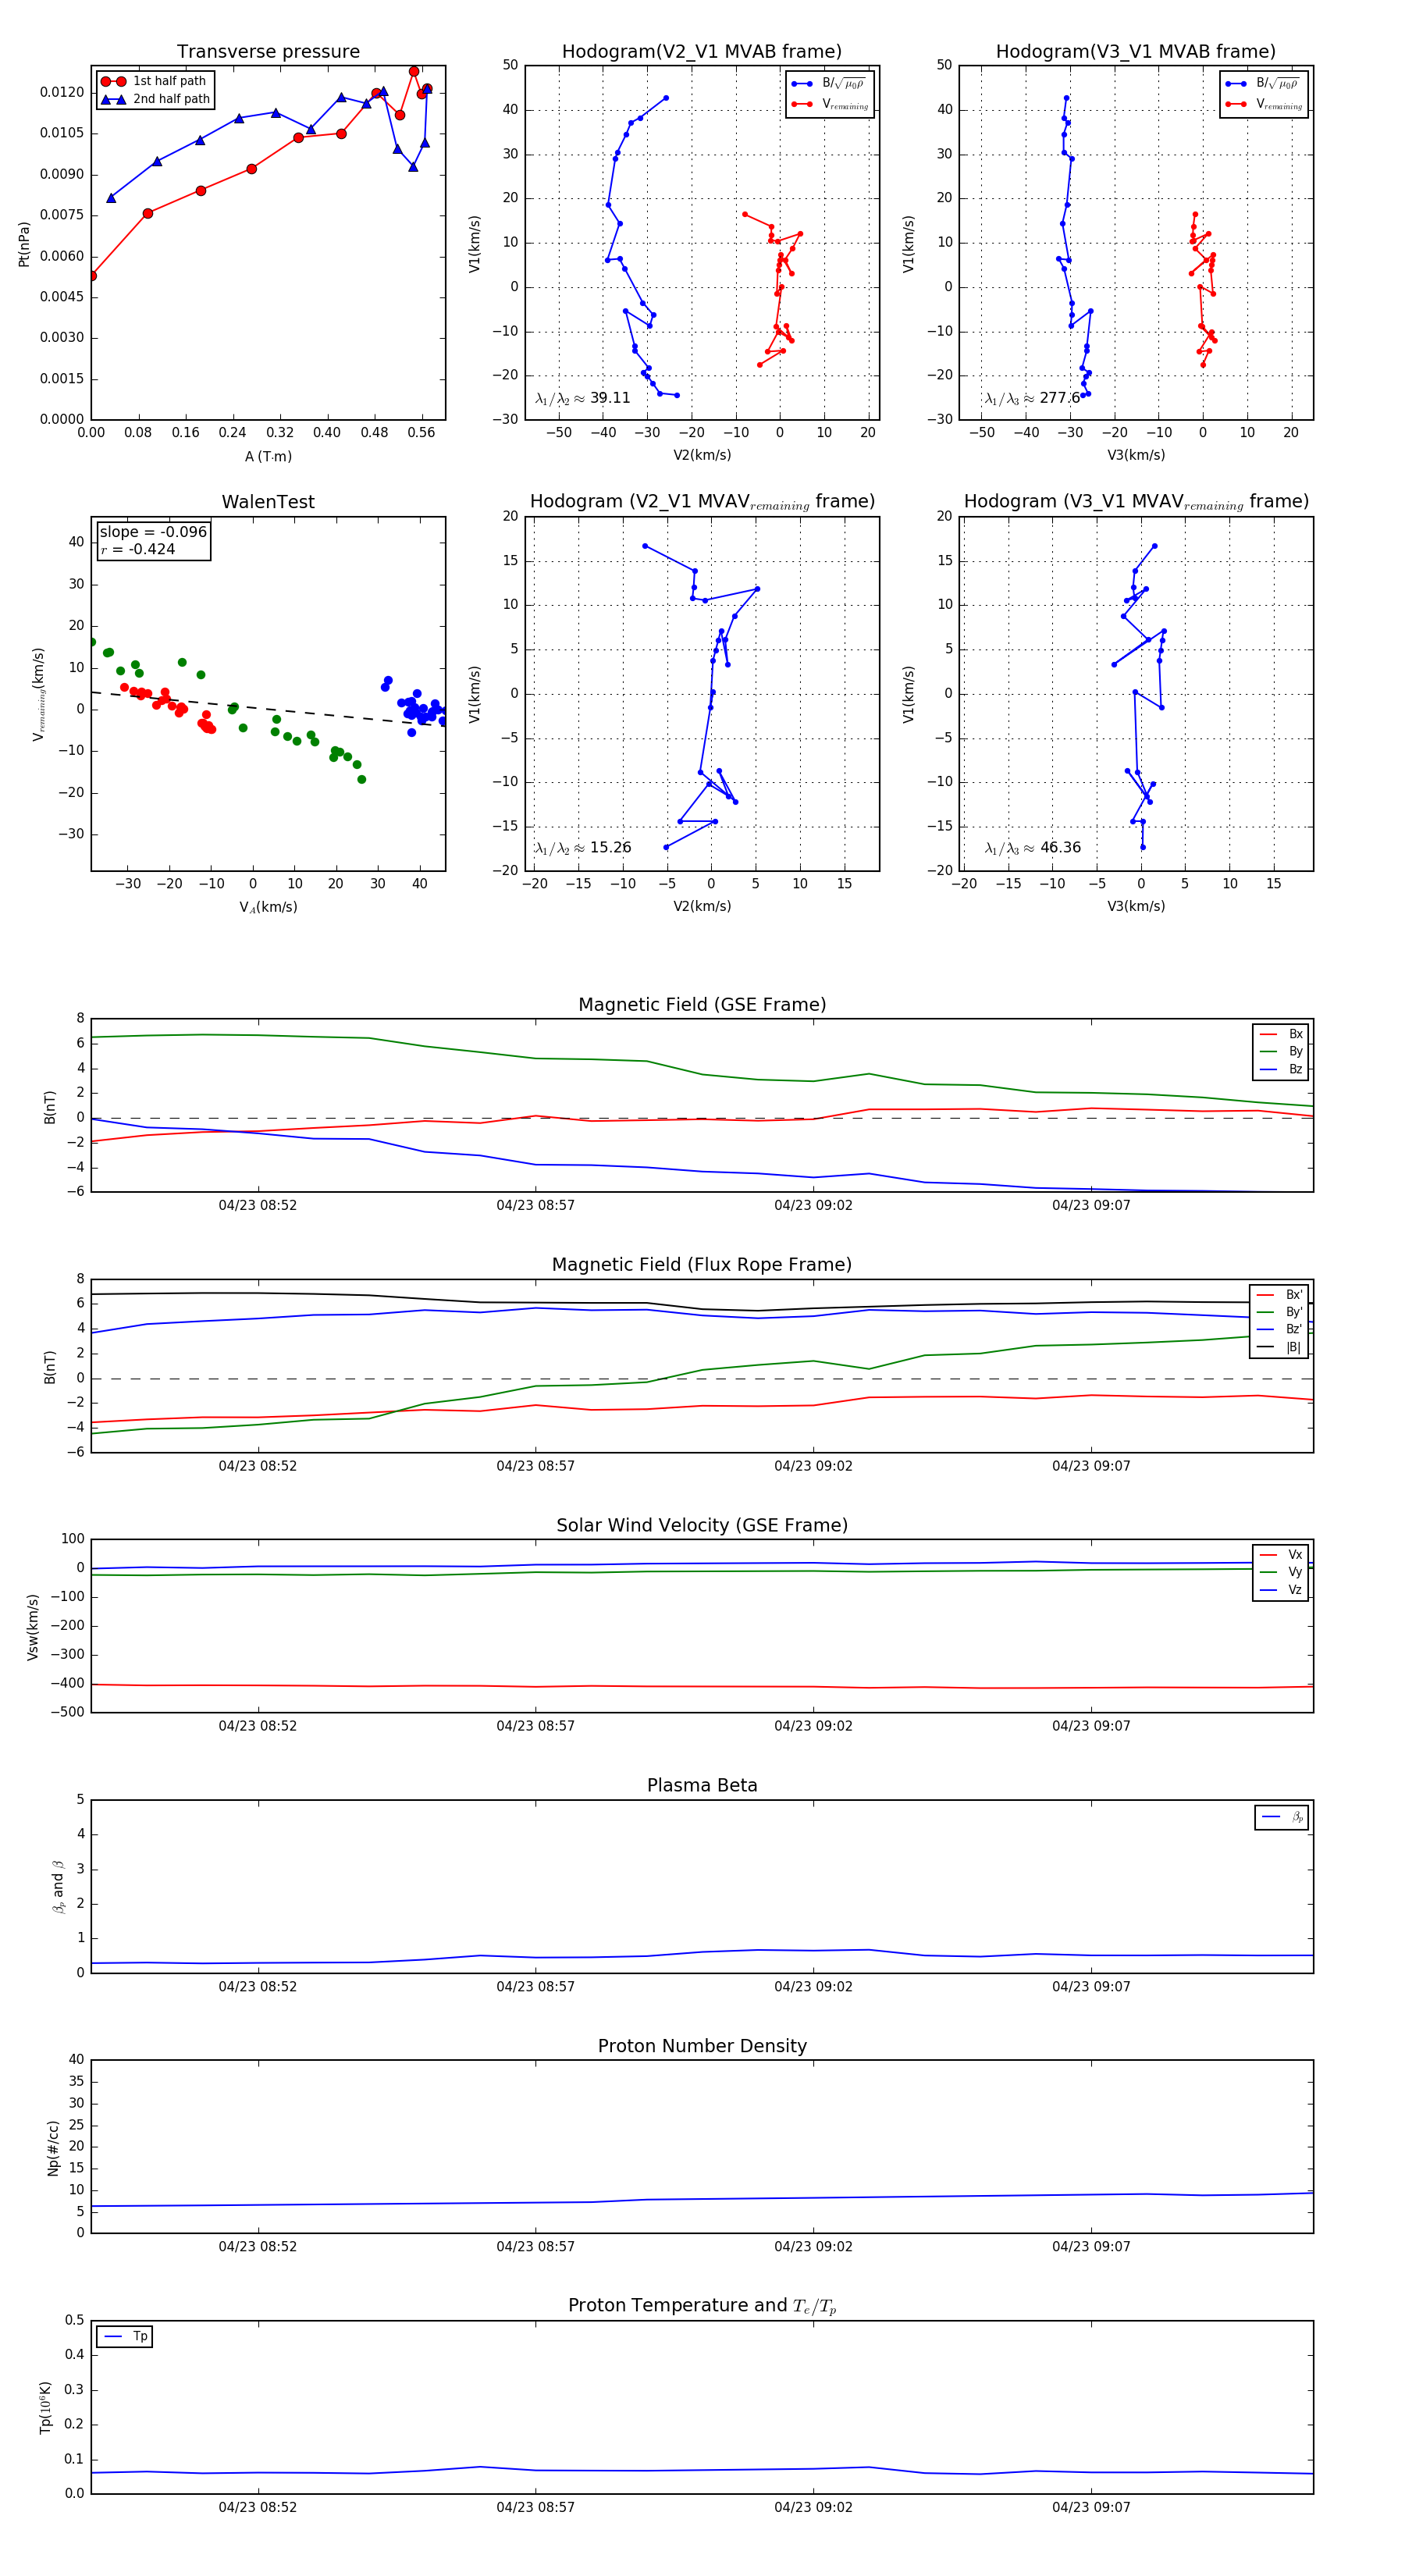
Task: Click the 'Hodogram (V2_V1 MVAV remaining frame)' title
Action: pos(702,502)
